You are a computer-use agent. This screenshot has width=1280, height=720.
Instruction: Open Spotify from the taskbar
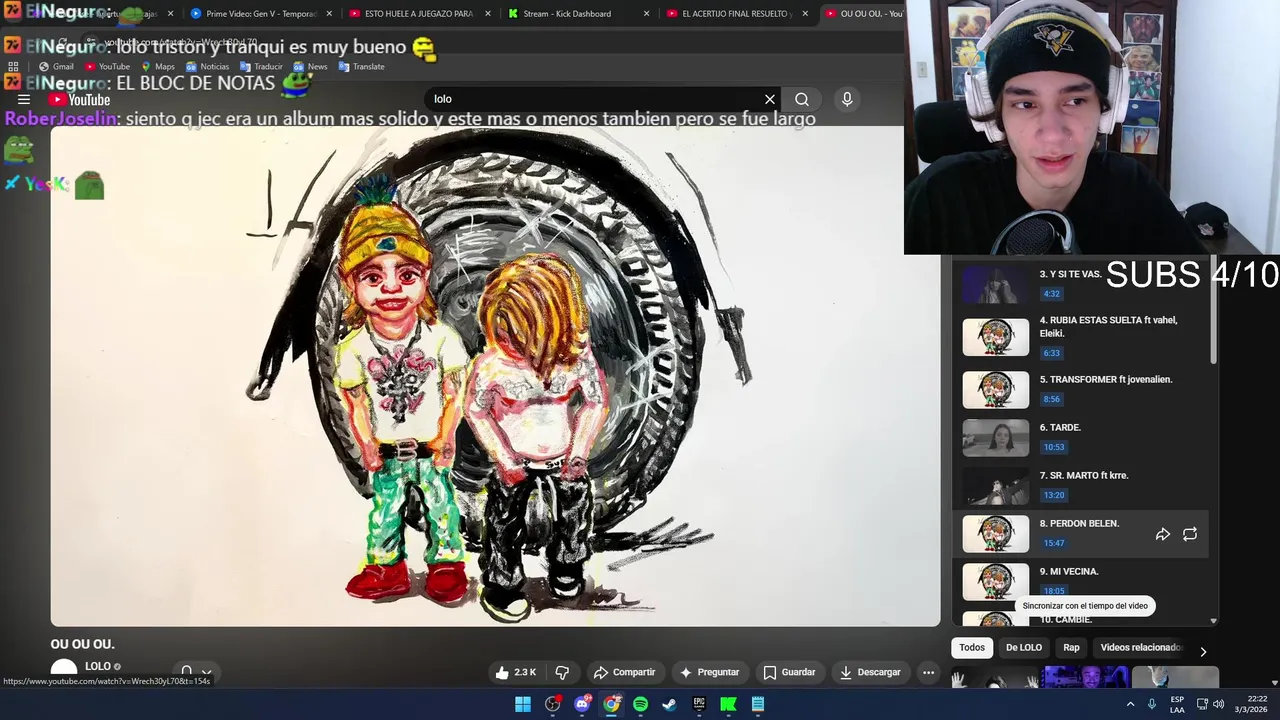click(x=641, y=704)
